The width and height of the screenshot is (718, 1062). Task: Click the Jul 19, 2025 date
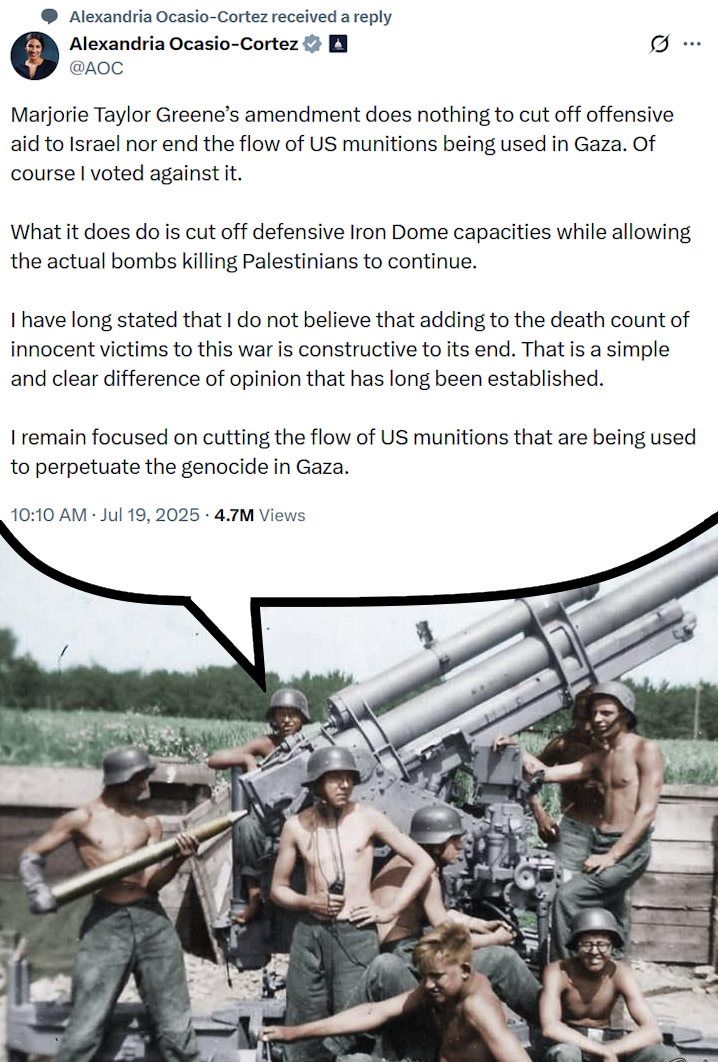pyautogui.click(x=150, y=516)
